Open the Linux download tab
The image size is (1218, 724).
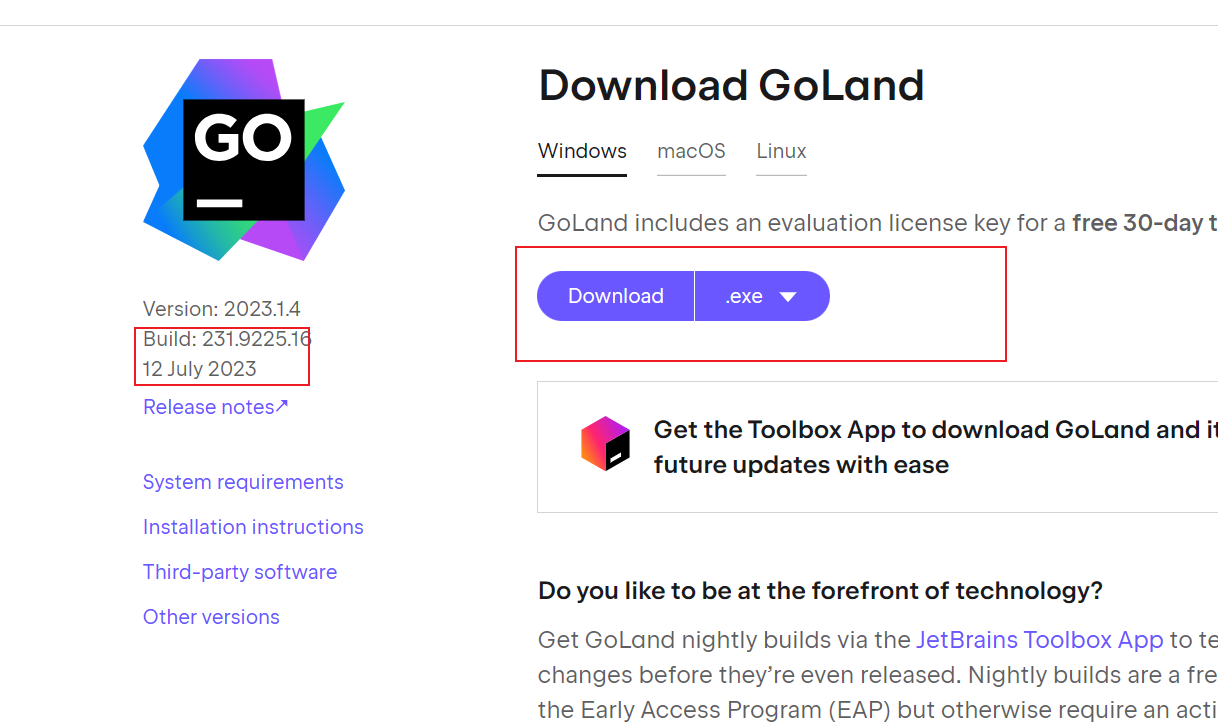tap(781, 152)
